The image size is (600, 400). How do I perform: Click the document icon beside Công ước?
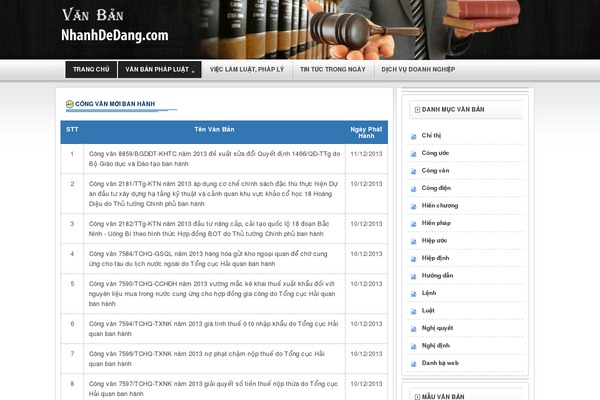click(x=413, y=154)
